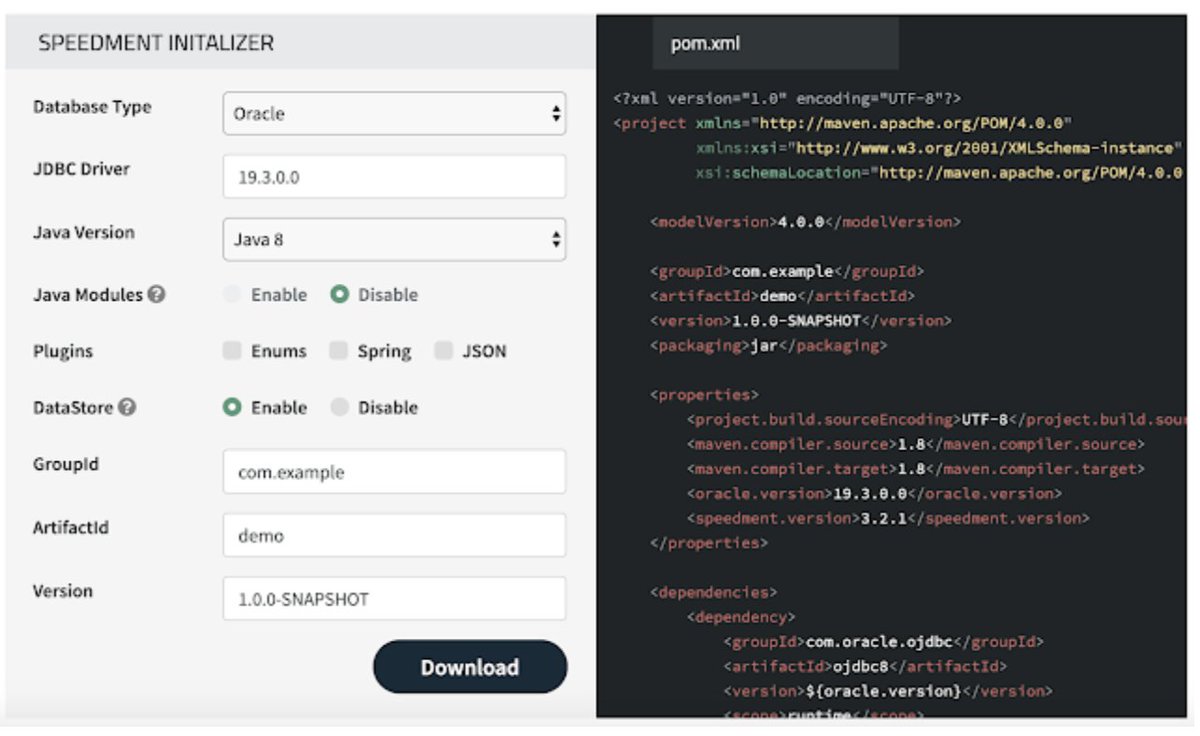
Task: Check the Spring plugin checkbox
Action: coord(337,351)
